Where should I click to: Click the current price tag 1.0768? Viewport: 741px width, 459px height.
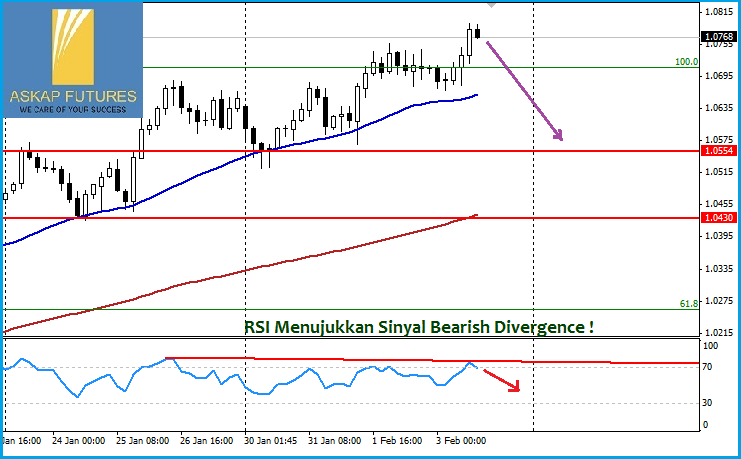(x=718, y=37)
